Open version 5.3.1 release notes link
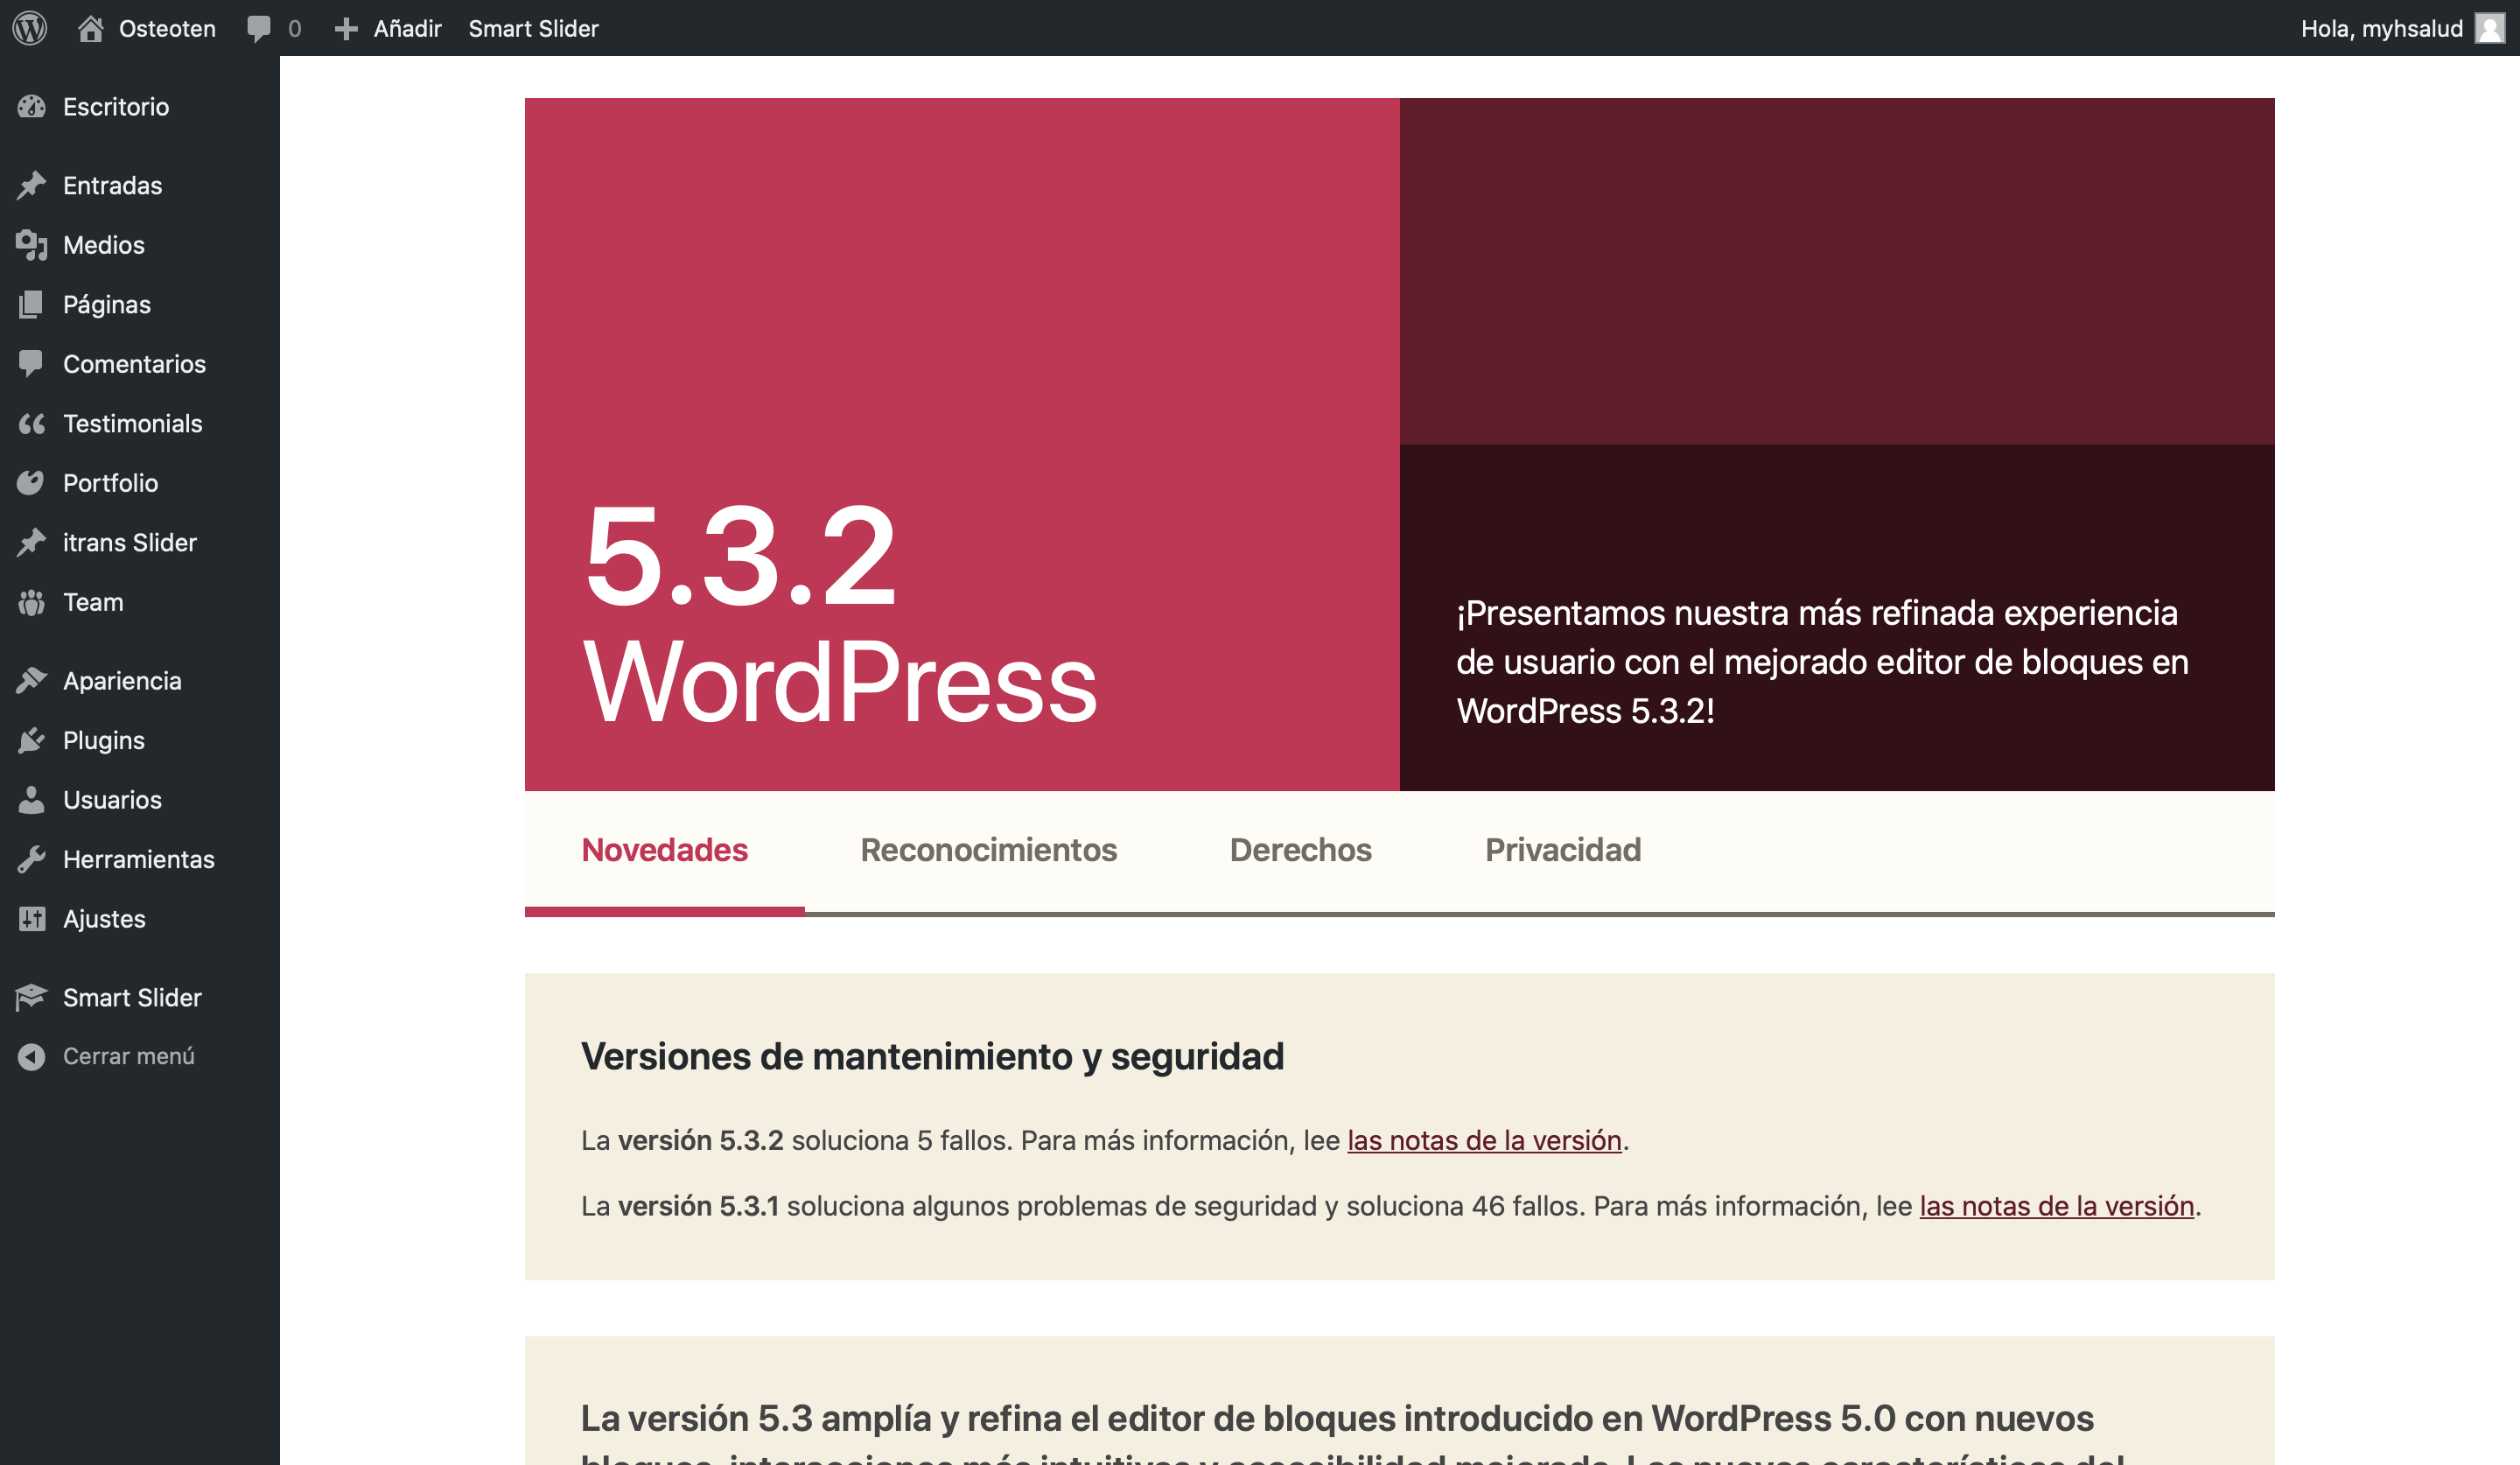The image size is (2520, 1465). [x=2056, y=1206]
